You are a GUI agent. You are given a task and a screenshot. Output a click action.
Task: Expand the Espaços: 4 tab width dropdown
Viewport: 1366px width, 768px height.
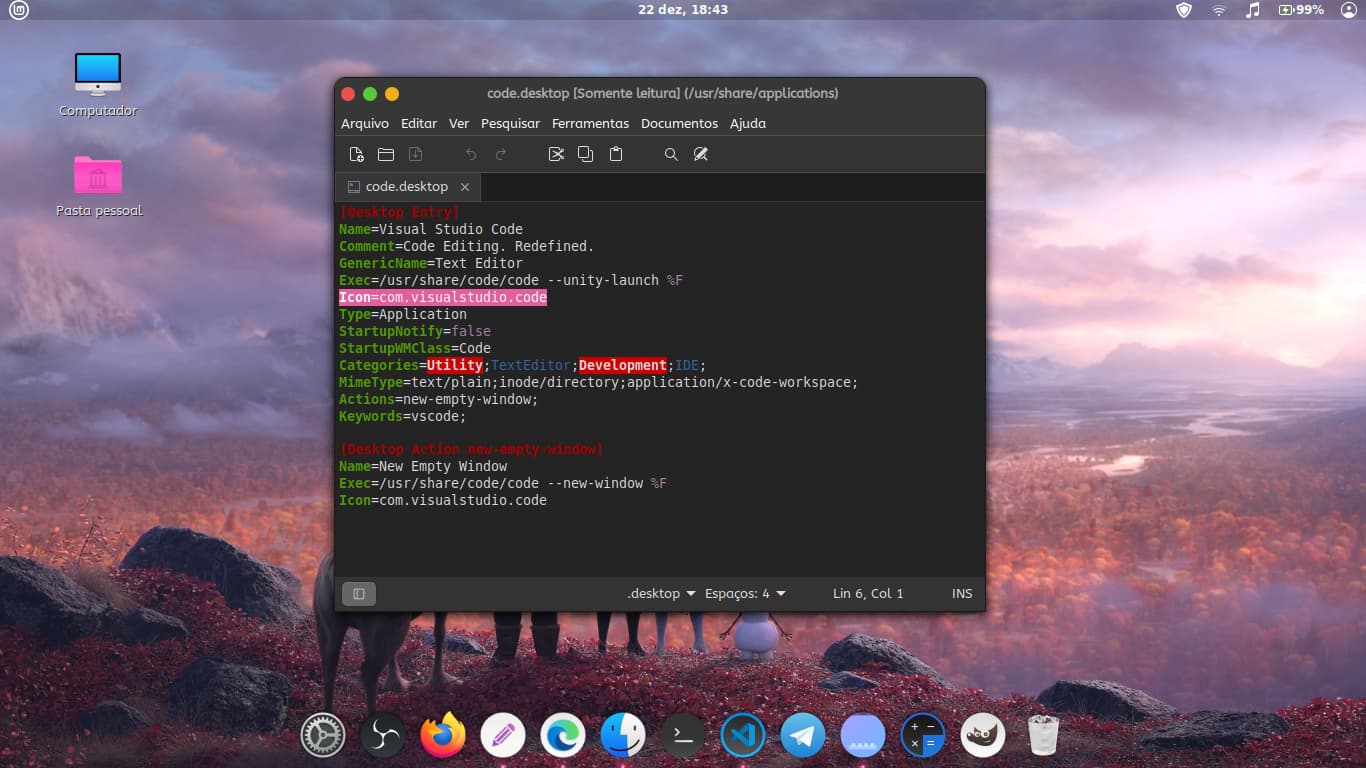pyautogui.click(x=745, y=594)
